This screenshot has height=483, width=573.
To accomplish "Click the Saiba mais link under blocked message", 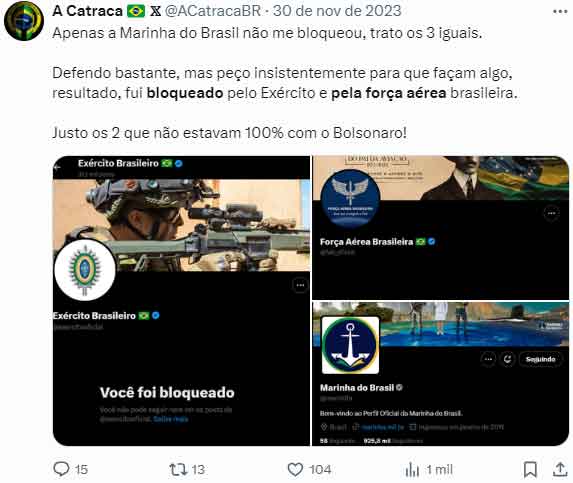I will coord(171,419).
